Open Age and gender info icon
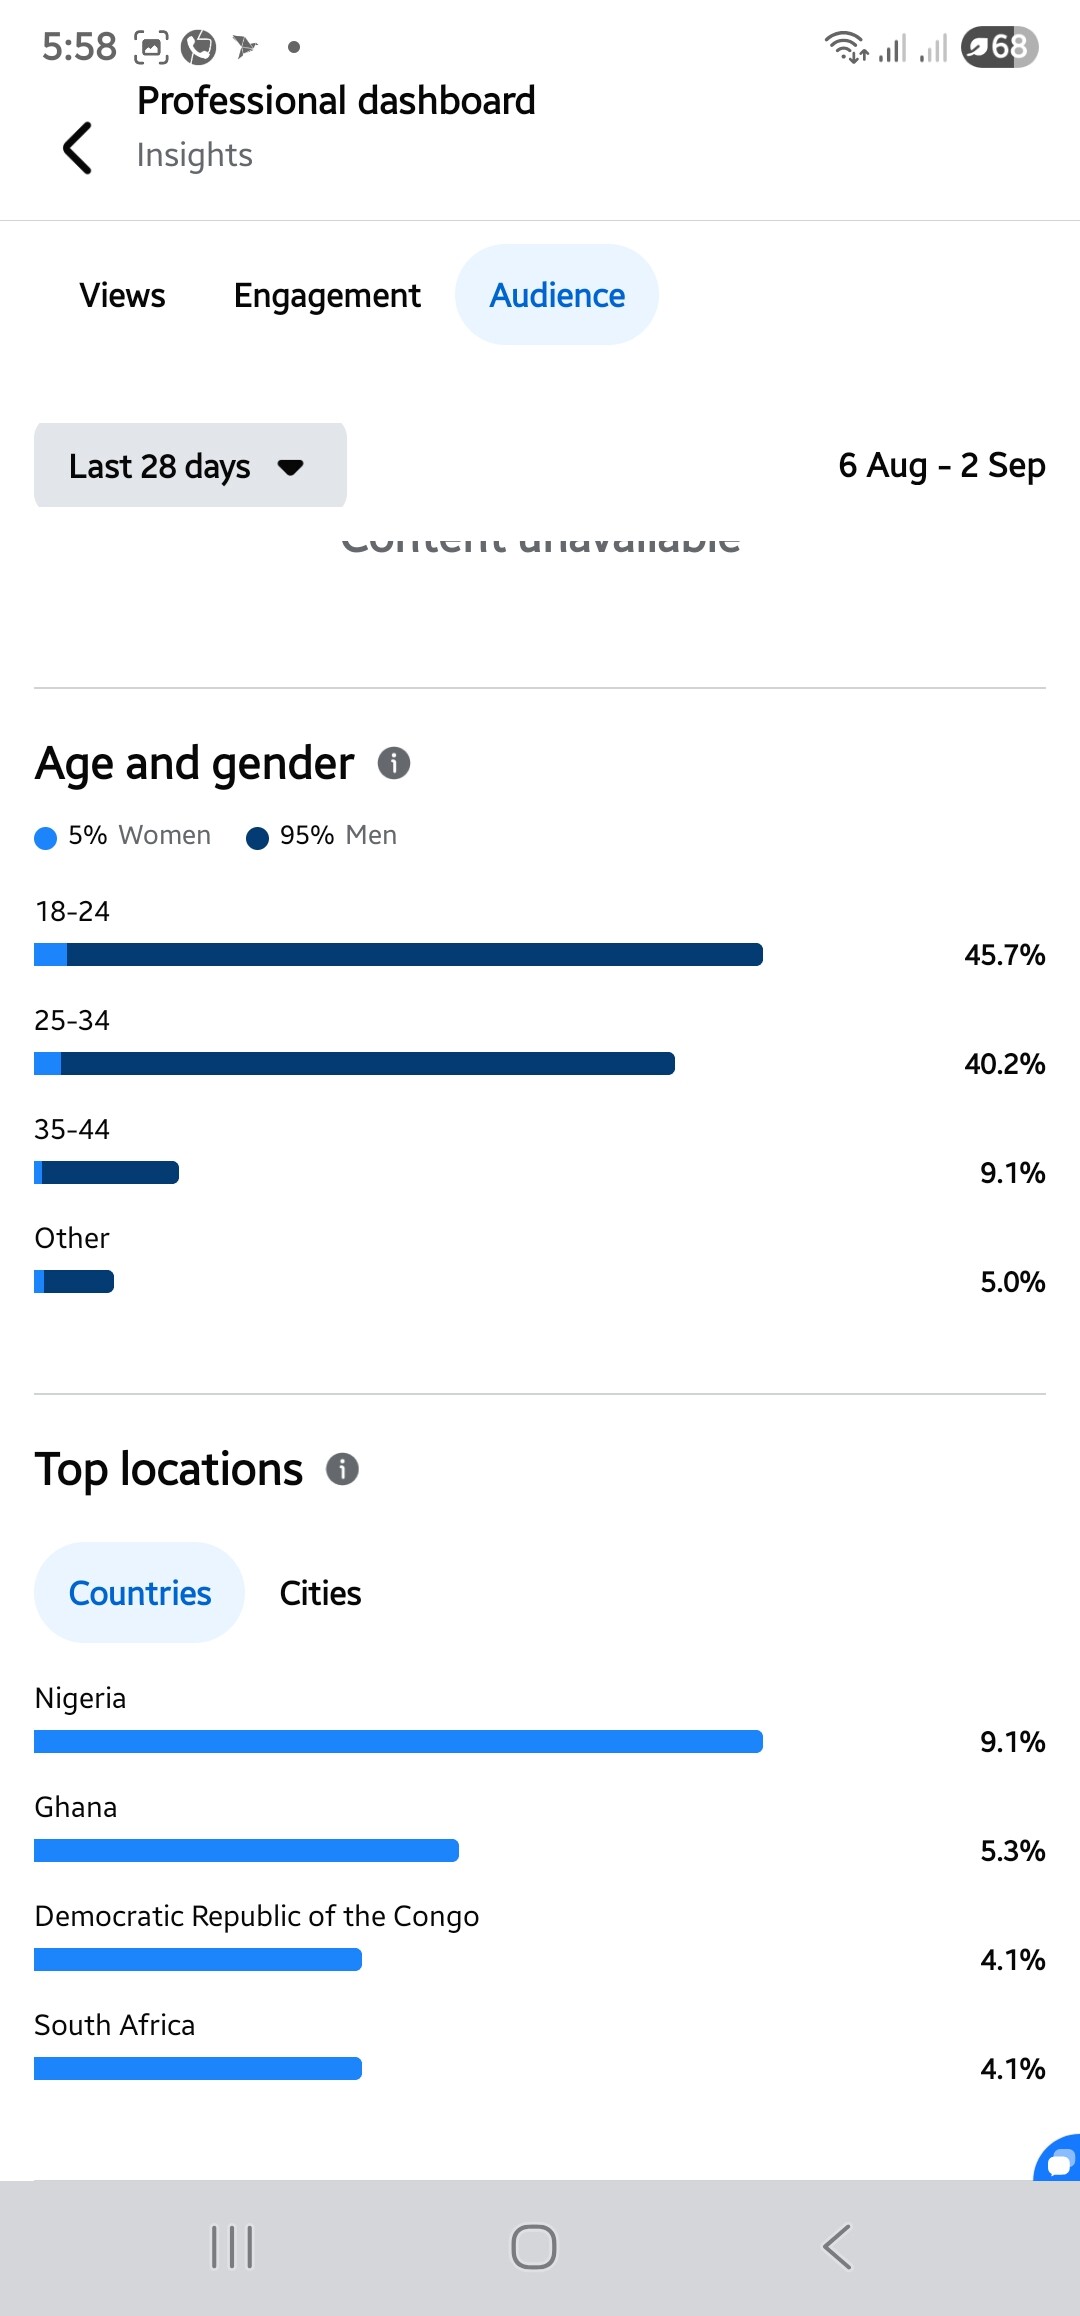This screenshot has height=2316, width=1080. coord(394,763)
